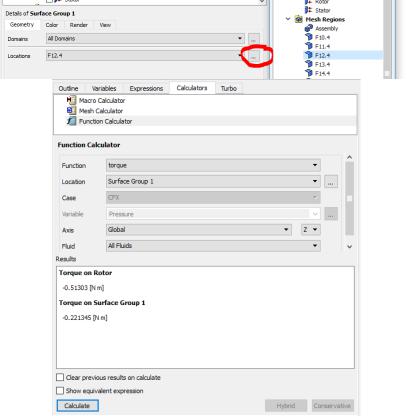Enable Clear previous results on calculate

coord(60,377)
